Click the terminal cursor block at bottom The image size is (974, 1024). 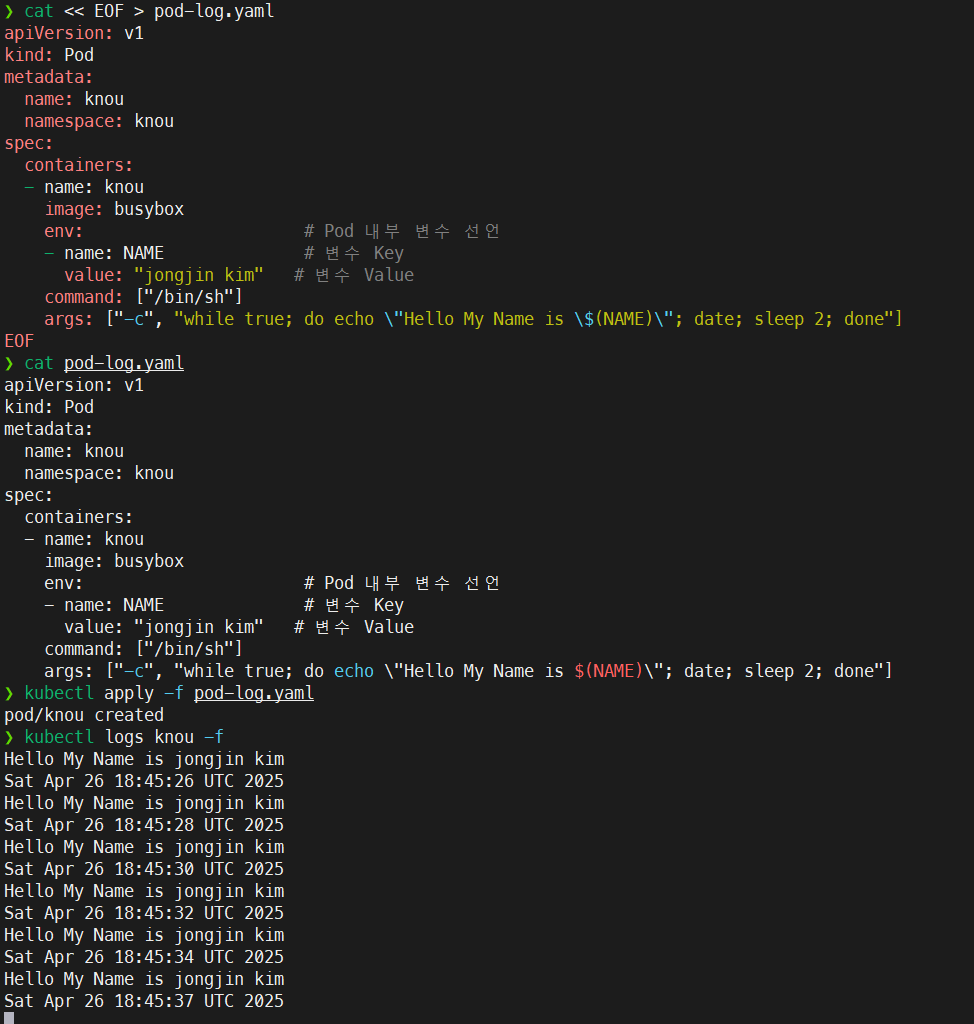[9, 1018]
